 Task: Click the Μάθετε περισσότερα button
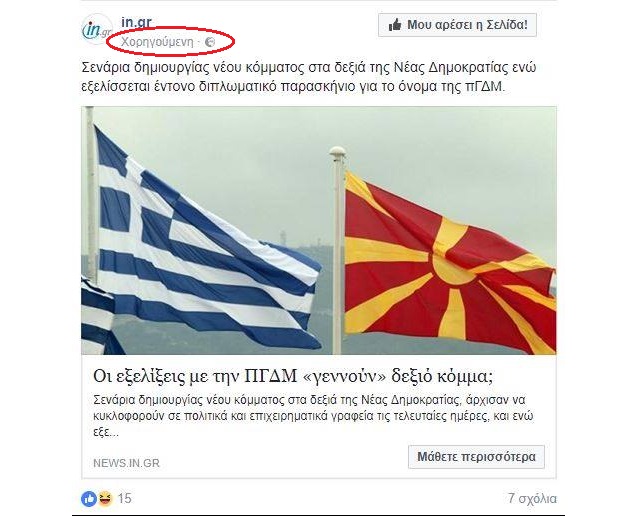coord(476,457)
